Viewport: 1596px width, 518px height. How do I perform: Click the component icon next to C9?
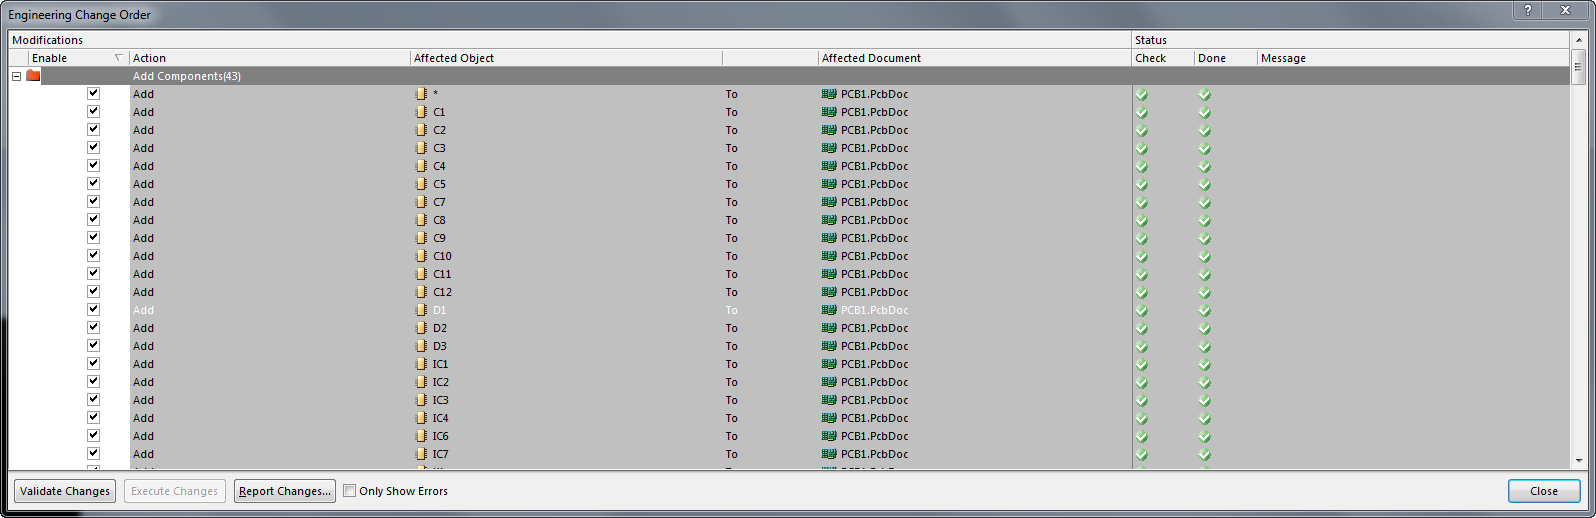coord(421,238)
